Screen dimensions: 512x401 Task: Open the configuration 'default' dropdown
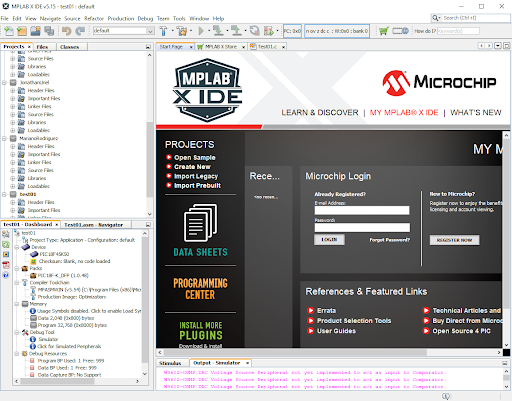[150, 31]
